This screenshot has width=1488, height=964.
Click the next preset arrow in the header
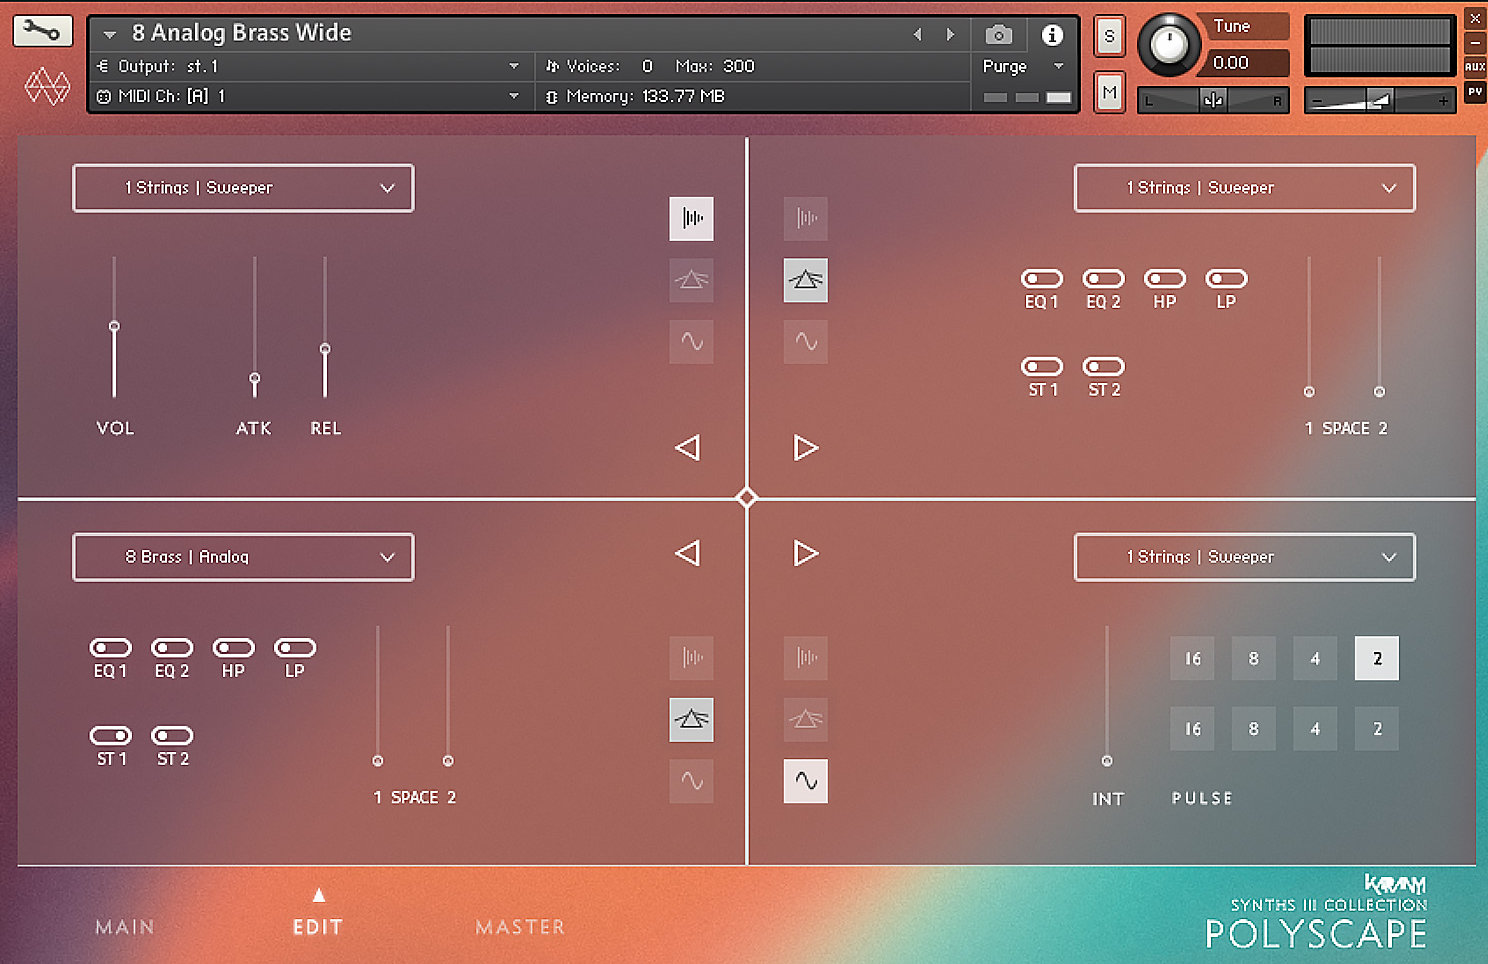click(949, 34)
